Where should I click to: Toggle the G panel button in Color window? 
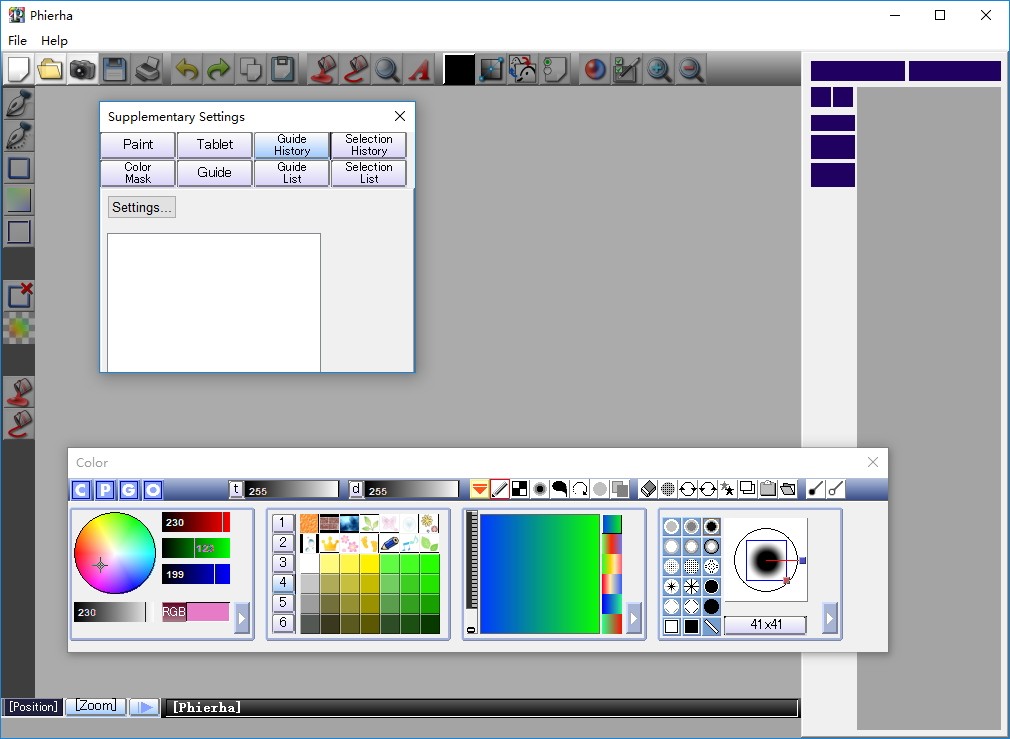(x=129, y=490)
